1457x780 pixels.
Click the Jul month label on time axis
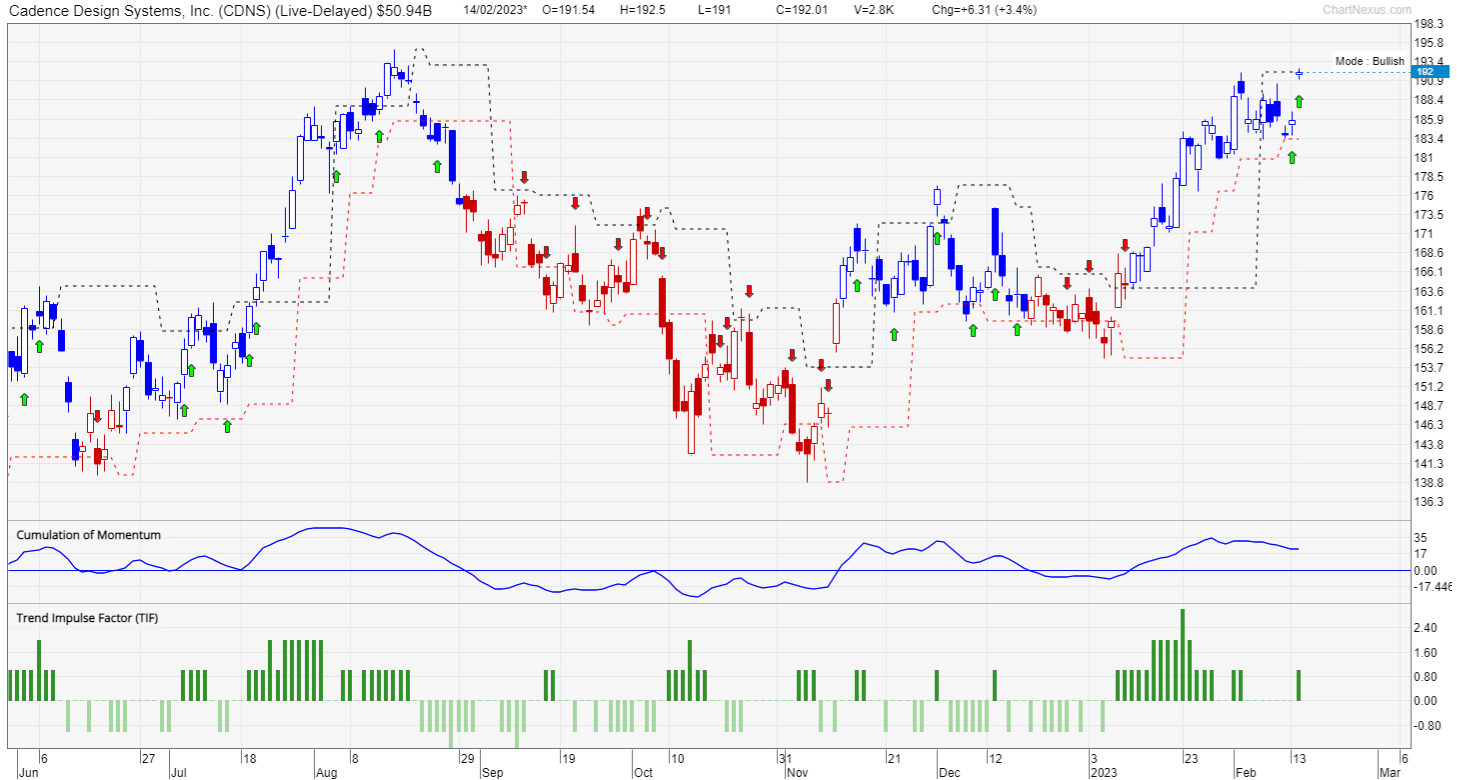[178, 773]
